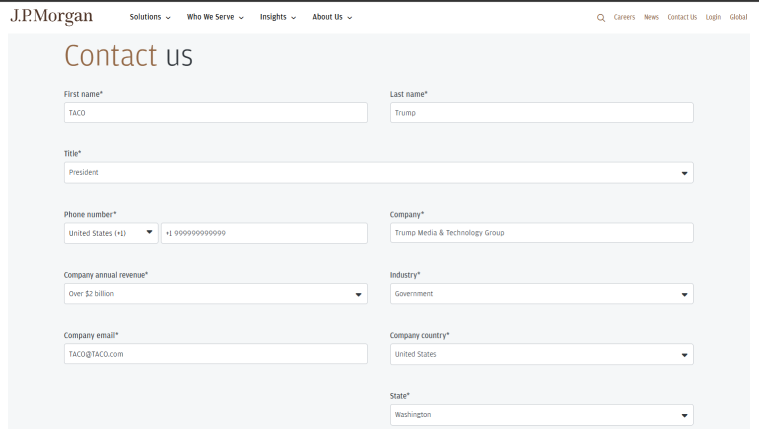Open the Title dropdown showing President
This screenshot has width=759, height=429.
[379, 172]
